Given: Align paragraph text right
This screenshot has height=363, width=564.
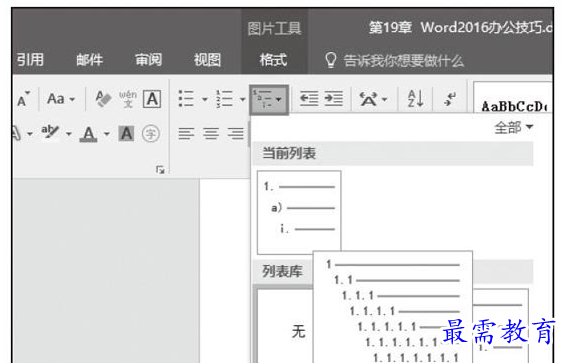Looking at the screenshot, I should [235, 134].
